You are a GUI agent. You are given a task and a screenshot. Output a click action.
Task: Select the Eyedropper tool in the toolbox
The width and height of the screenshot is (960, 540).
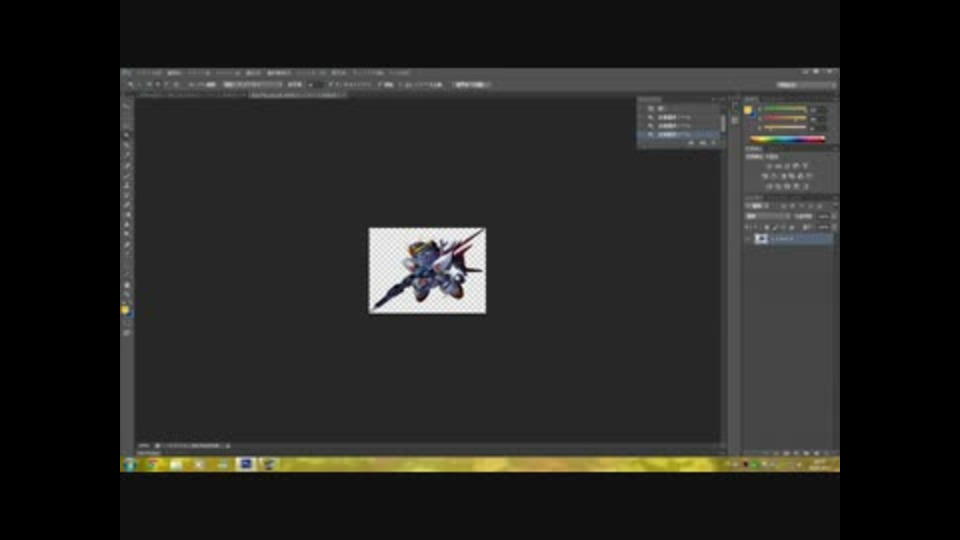click(x=127, y=156)
